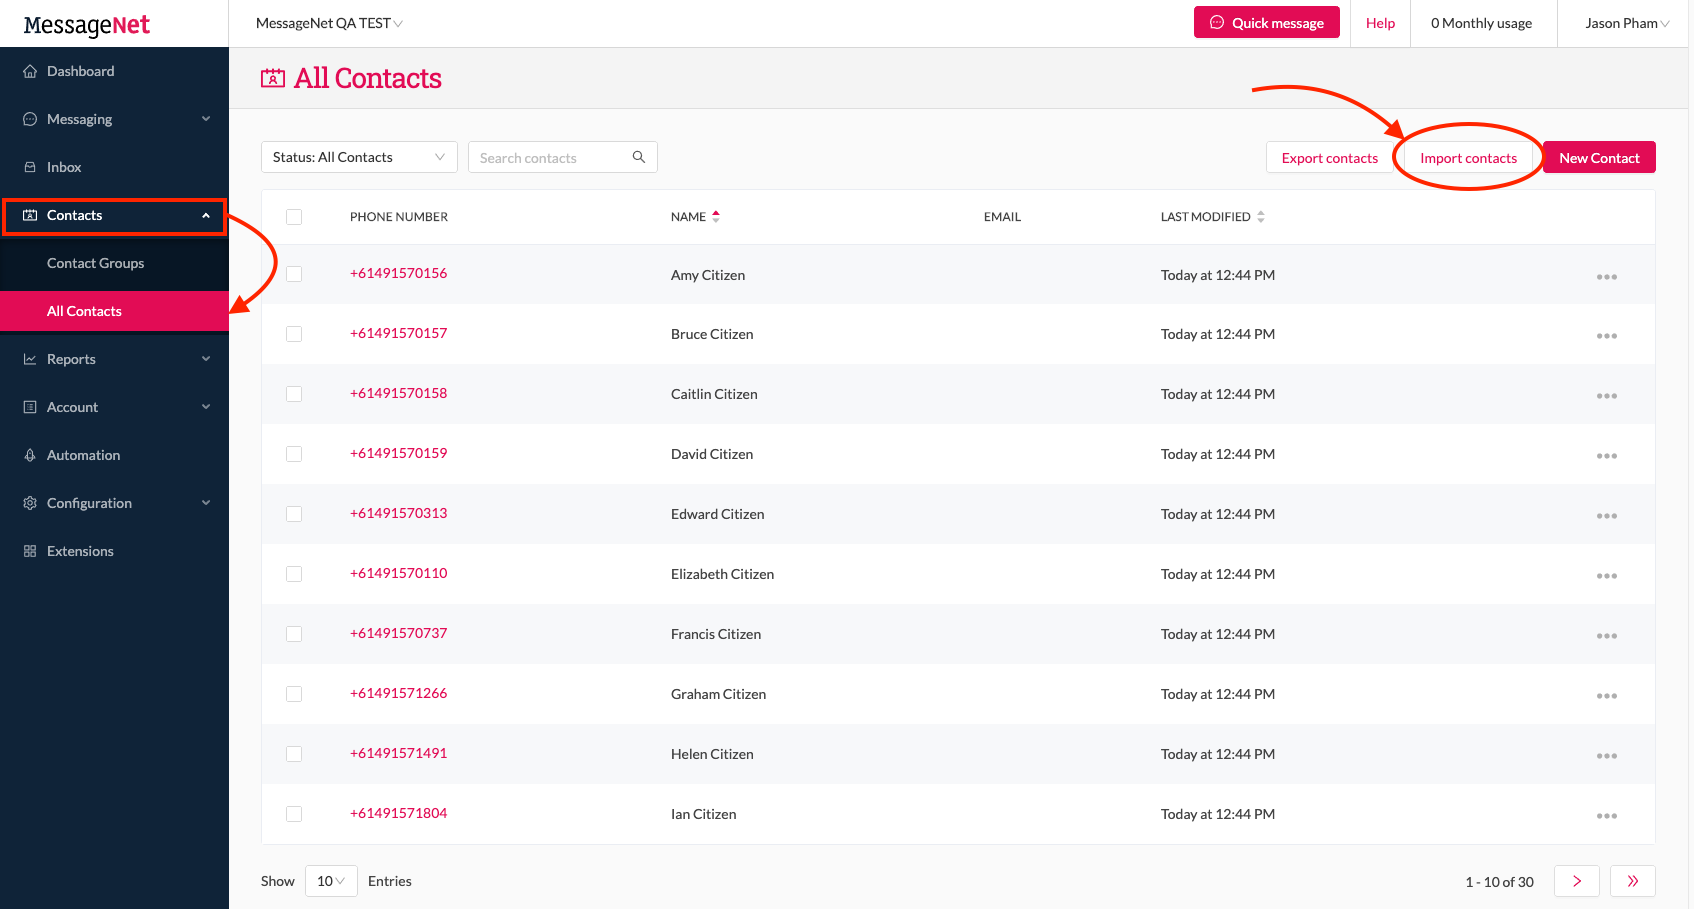Screen dimensions: 1694x909
Task: Open the Help menu
Action: [x=1380, y=23]
